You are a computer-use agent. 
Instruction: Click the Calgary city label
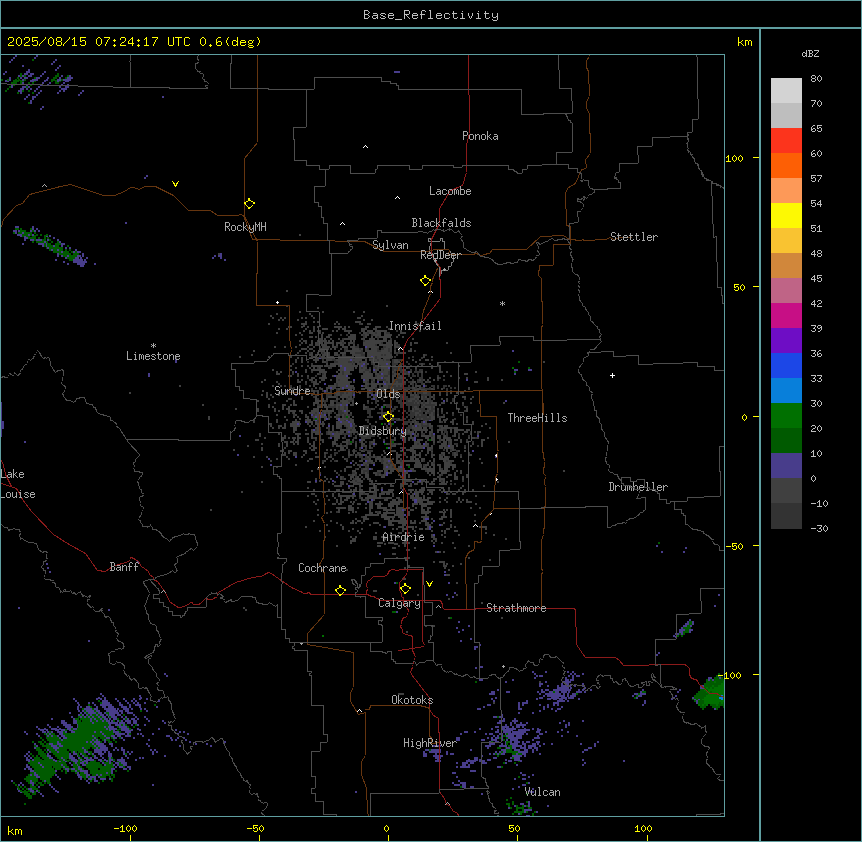(x=400, y=603)
